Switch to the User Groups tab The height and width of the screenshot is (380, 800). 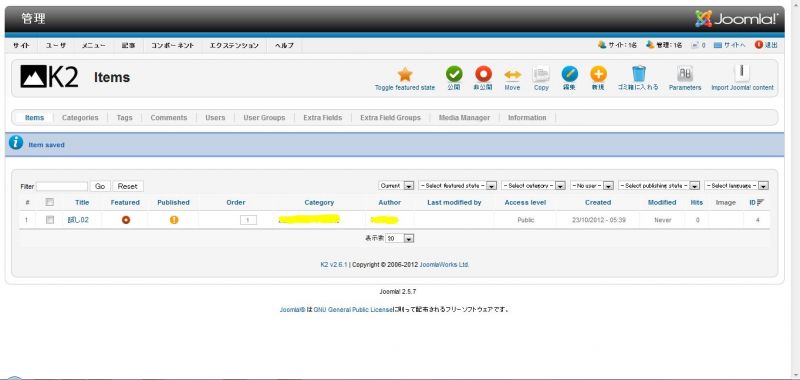264,117
